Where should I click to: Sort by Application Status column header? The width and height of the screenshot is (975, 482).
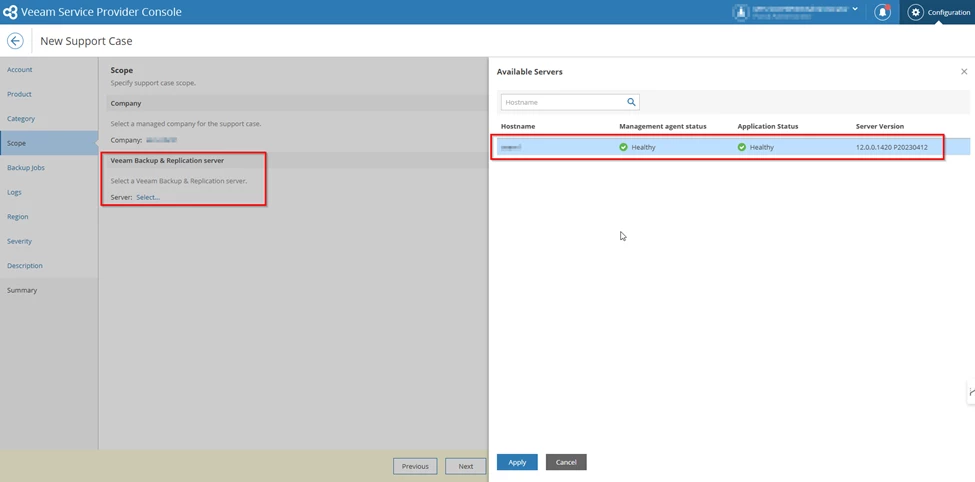click(x=767, y=126)
